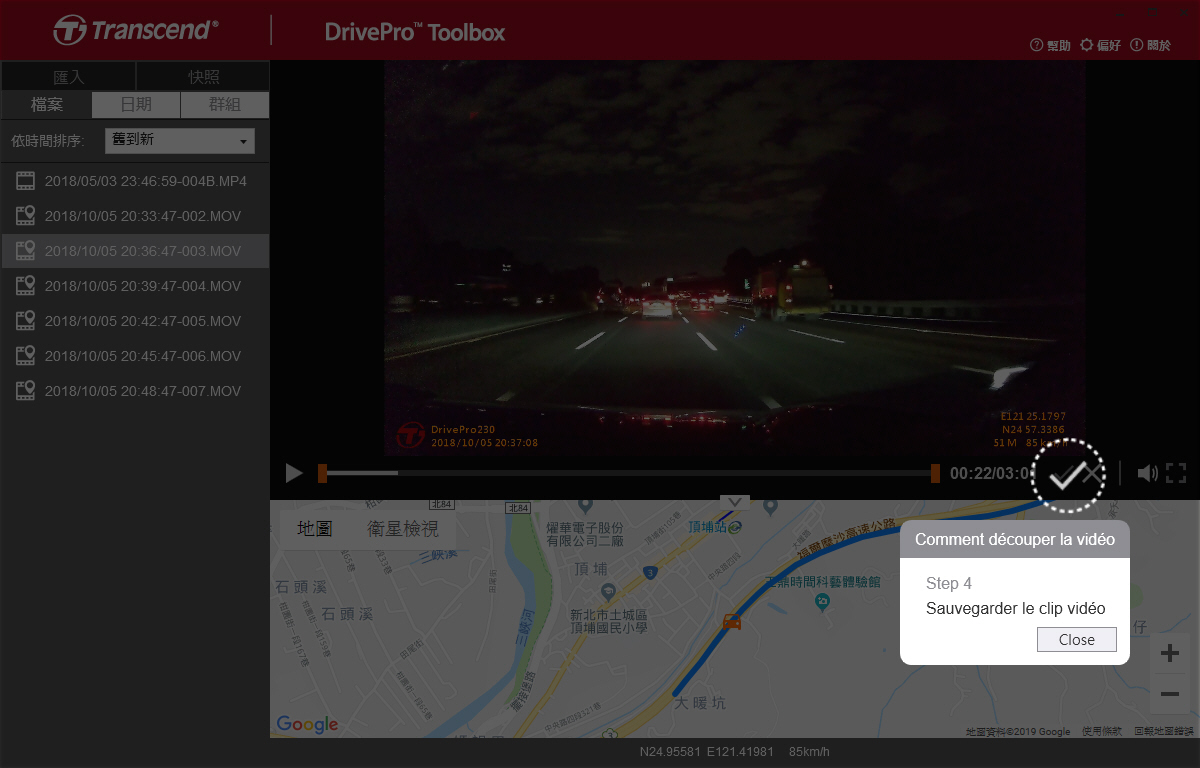Open the sort order dropdown 舊到新
This screenshot has width=1200, height=768.
click(180, 141)
